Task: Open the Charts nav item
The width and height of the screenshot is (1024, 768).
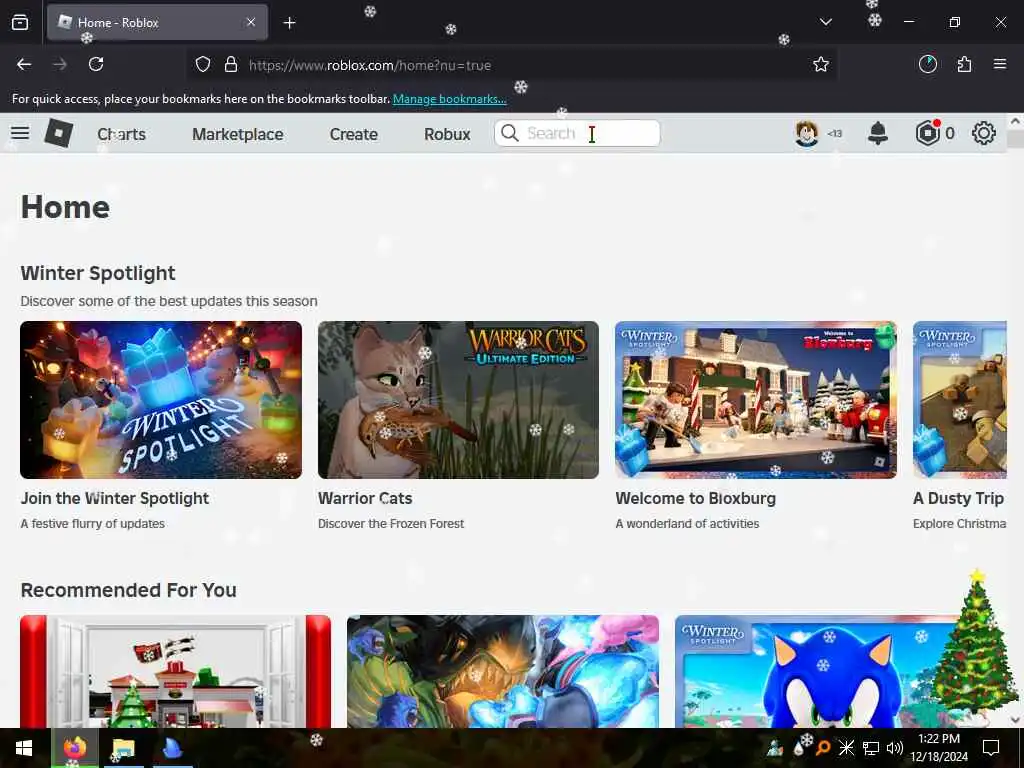Action: click(x=121, y=134)
